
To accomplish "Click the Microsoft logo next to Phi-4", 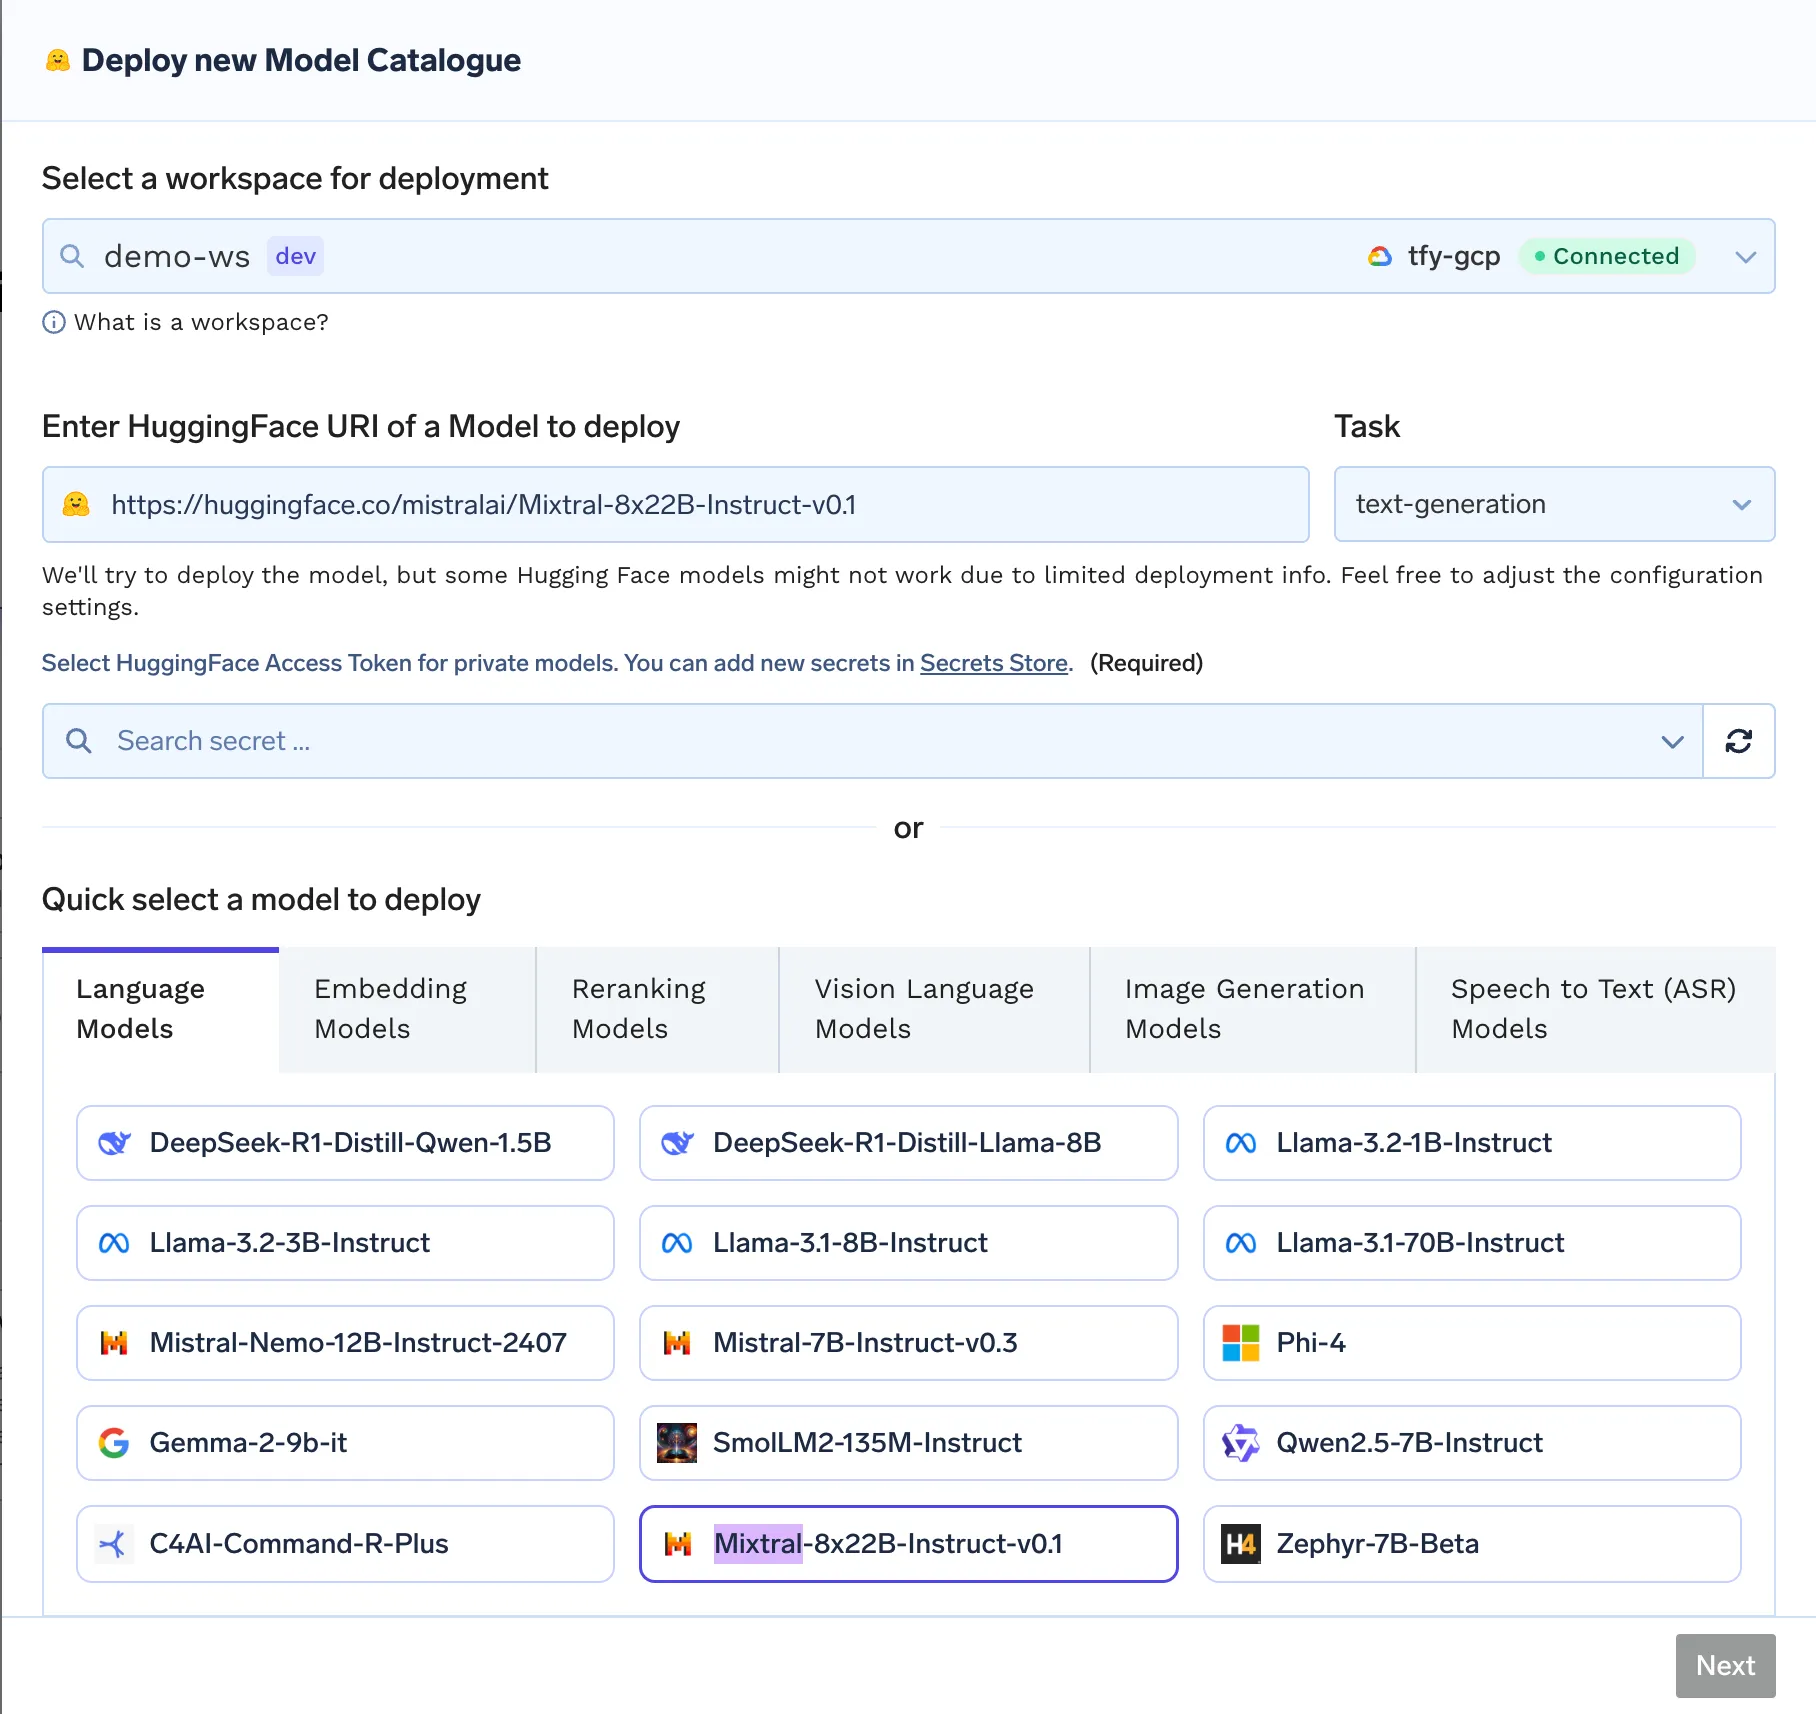I will click(1241, 1343).
